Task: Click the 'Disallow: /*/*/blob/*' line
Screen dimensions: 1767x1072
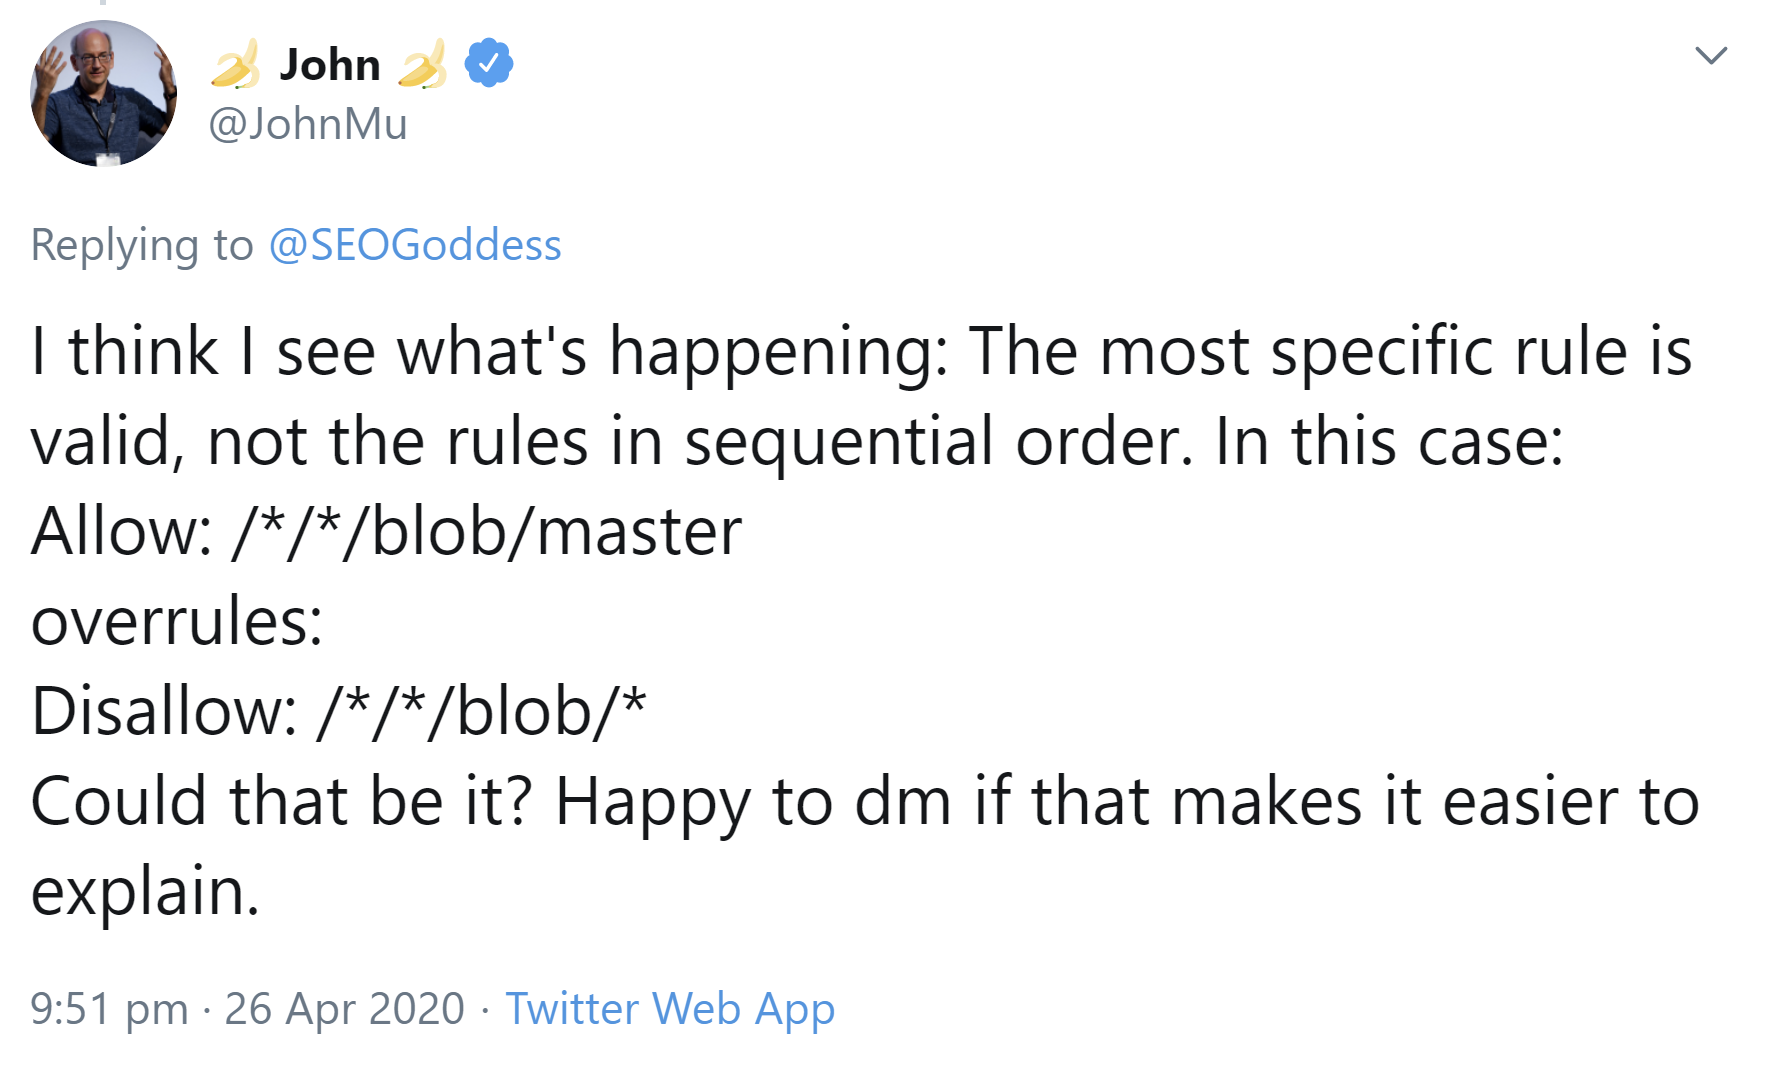Action: (339, 711)
